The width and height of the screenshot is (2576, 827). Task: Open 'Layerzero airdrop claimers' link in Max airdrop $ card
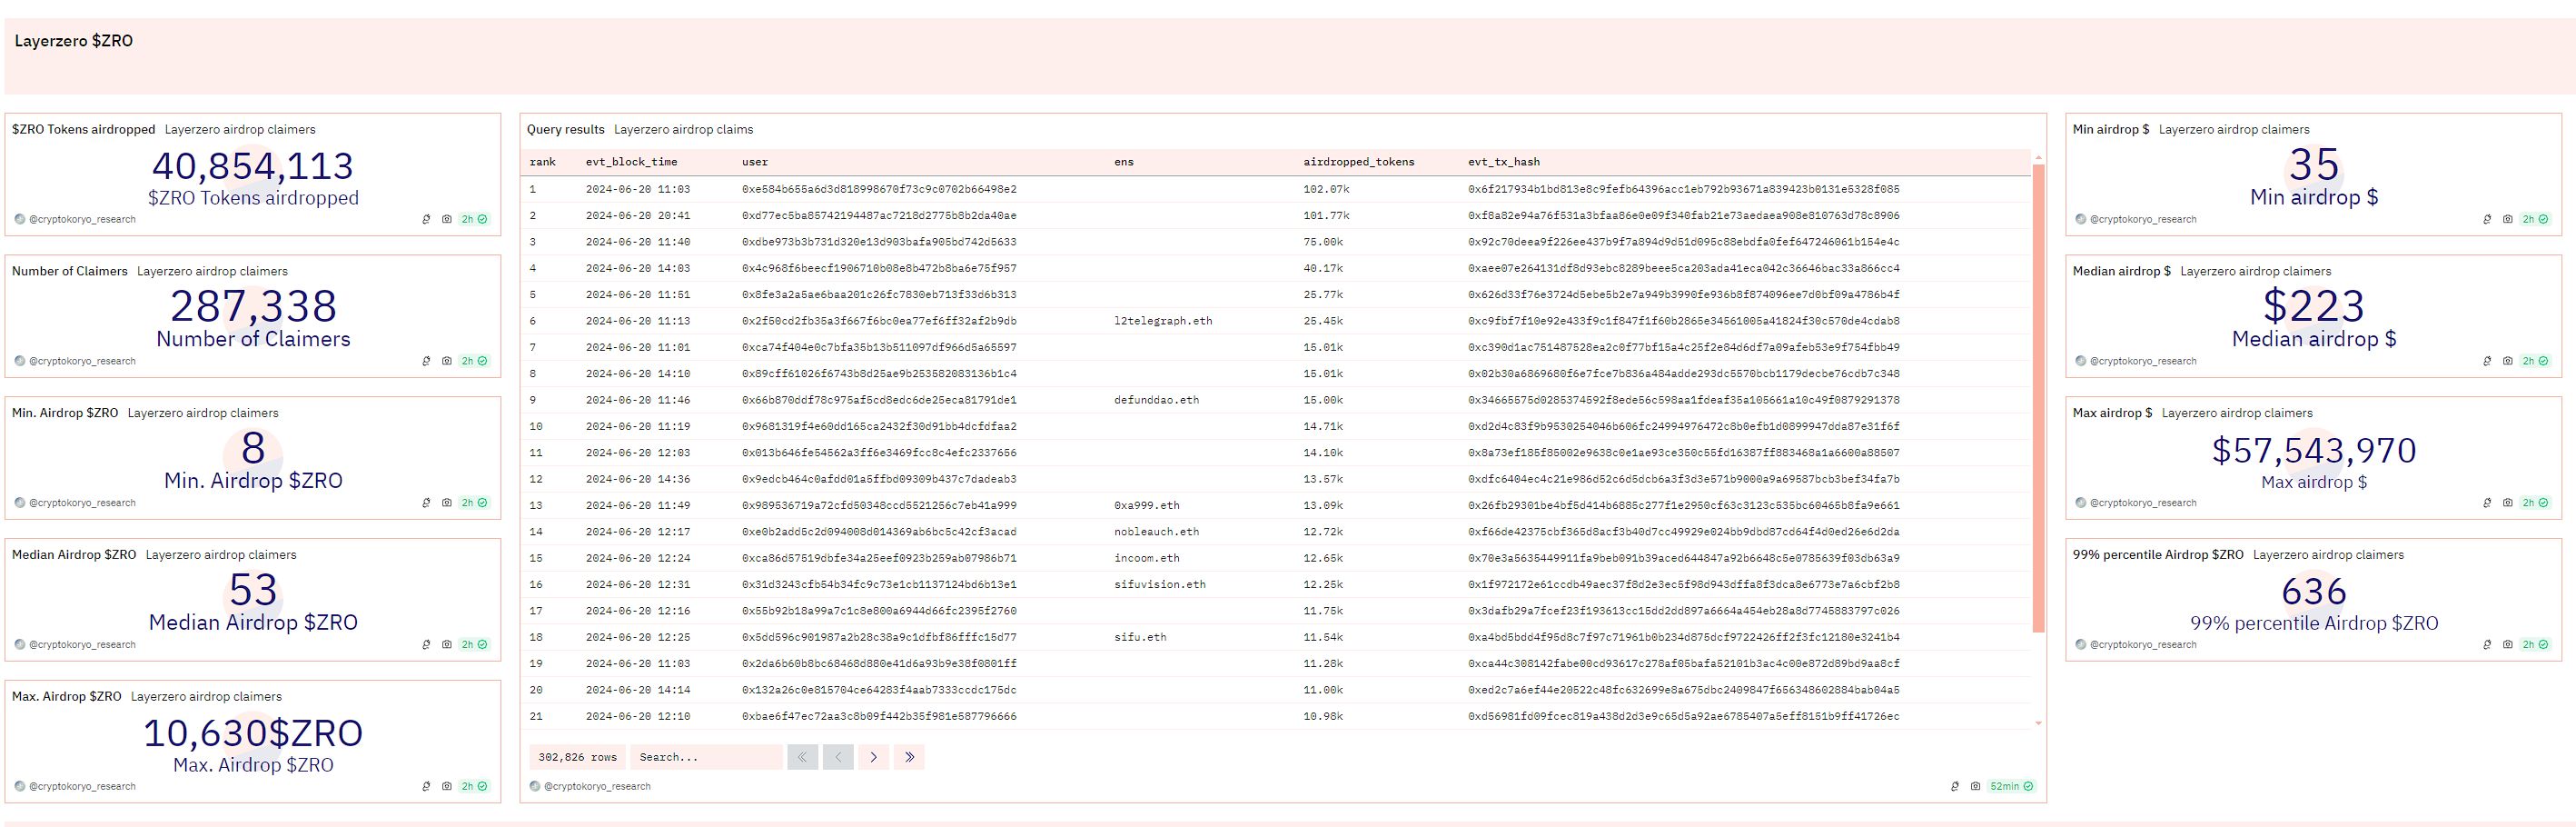(2237, 414)
